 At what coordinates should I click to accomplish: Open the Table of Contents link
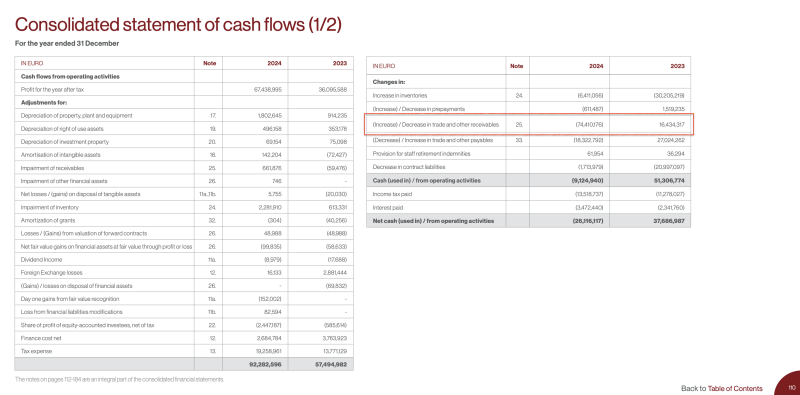coord(735,388)
